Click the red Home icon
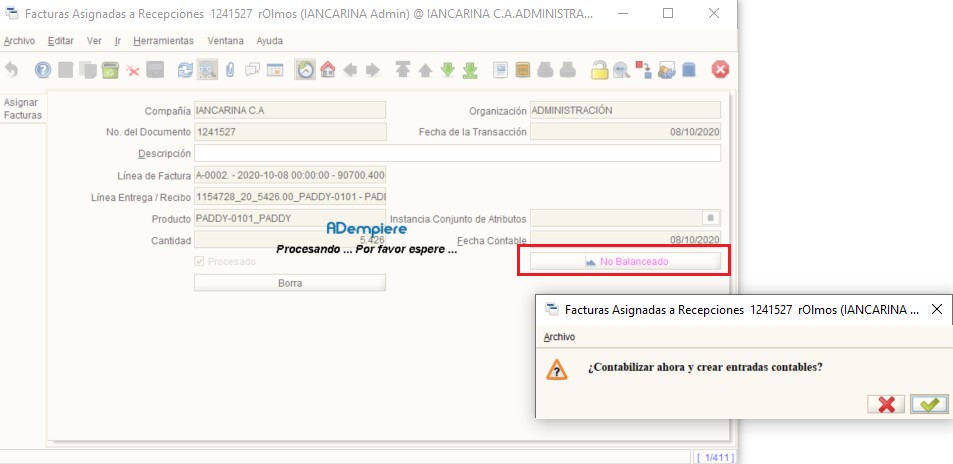Viewport: 953px width, 464px height. (x=327, y=70)
